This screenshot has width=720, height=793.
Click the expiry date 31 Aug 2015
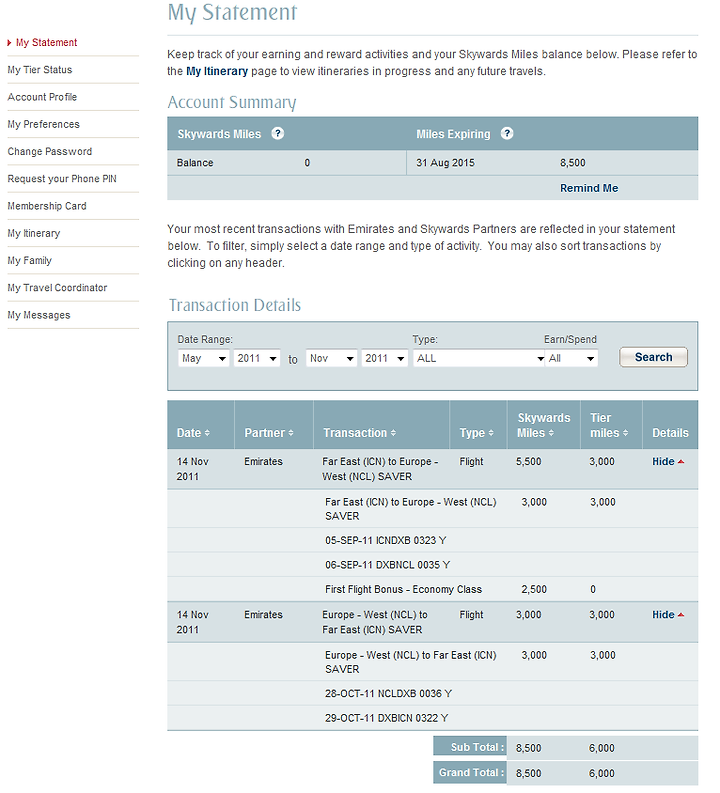point(445,163)
